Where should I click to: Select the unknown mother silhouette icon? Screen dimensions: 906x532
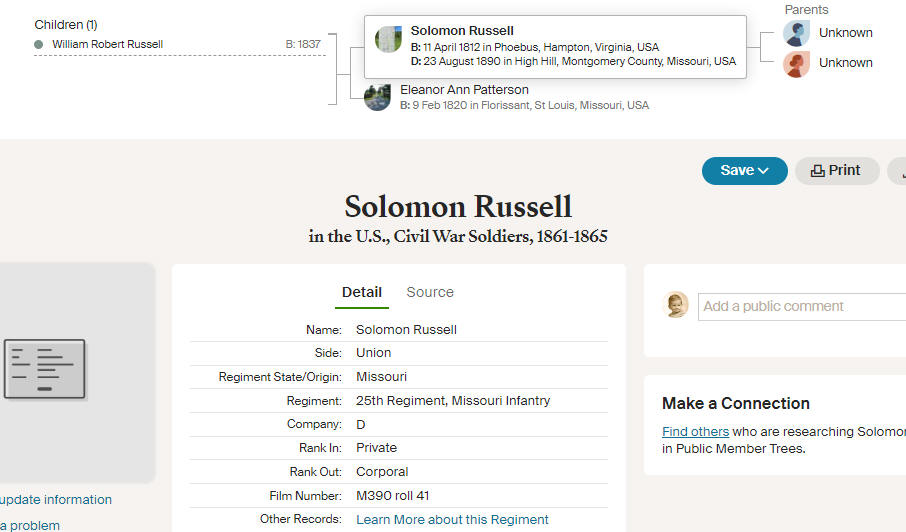[796, 64]
